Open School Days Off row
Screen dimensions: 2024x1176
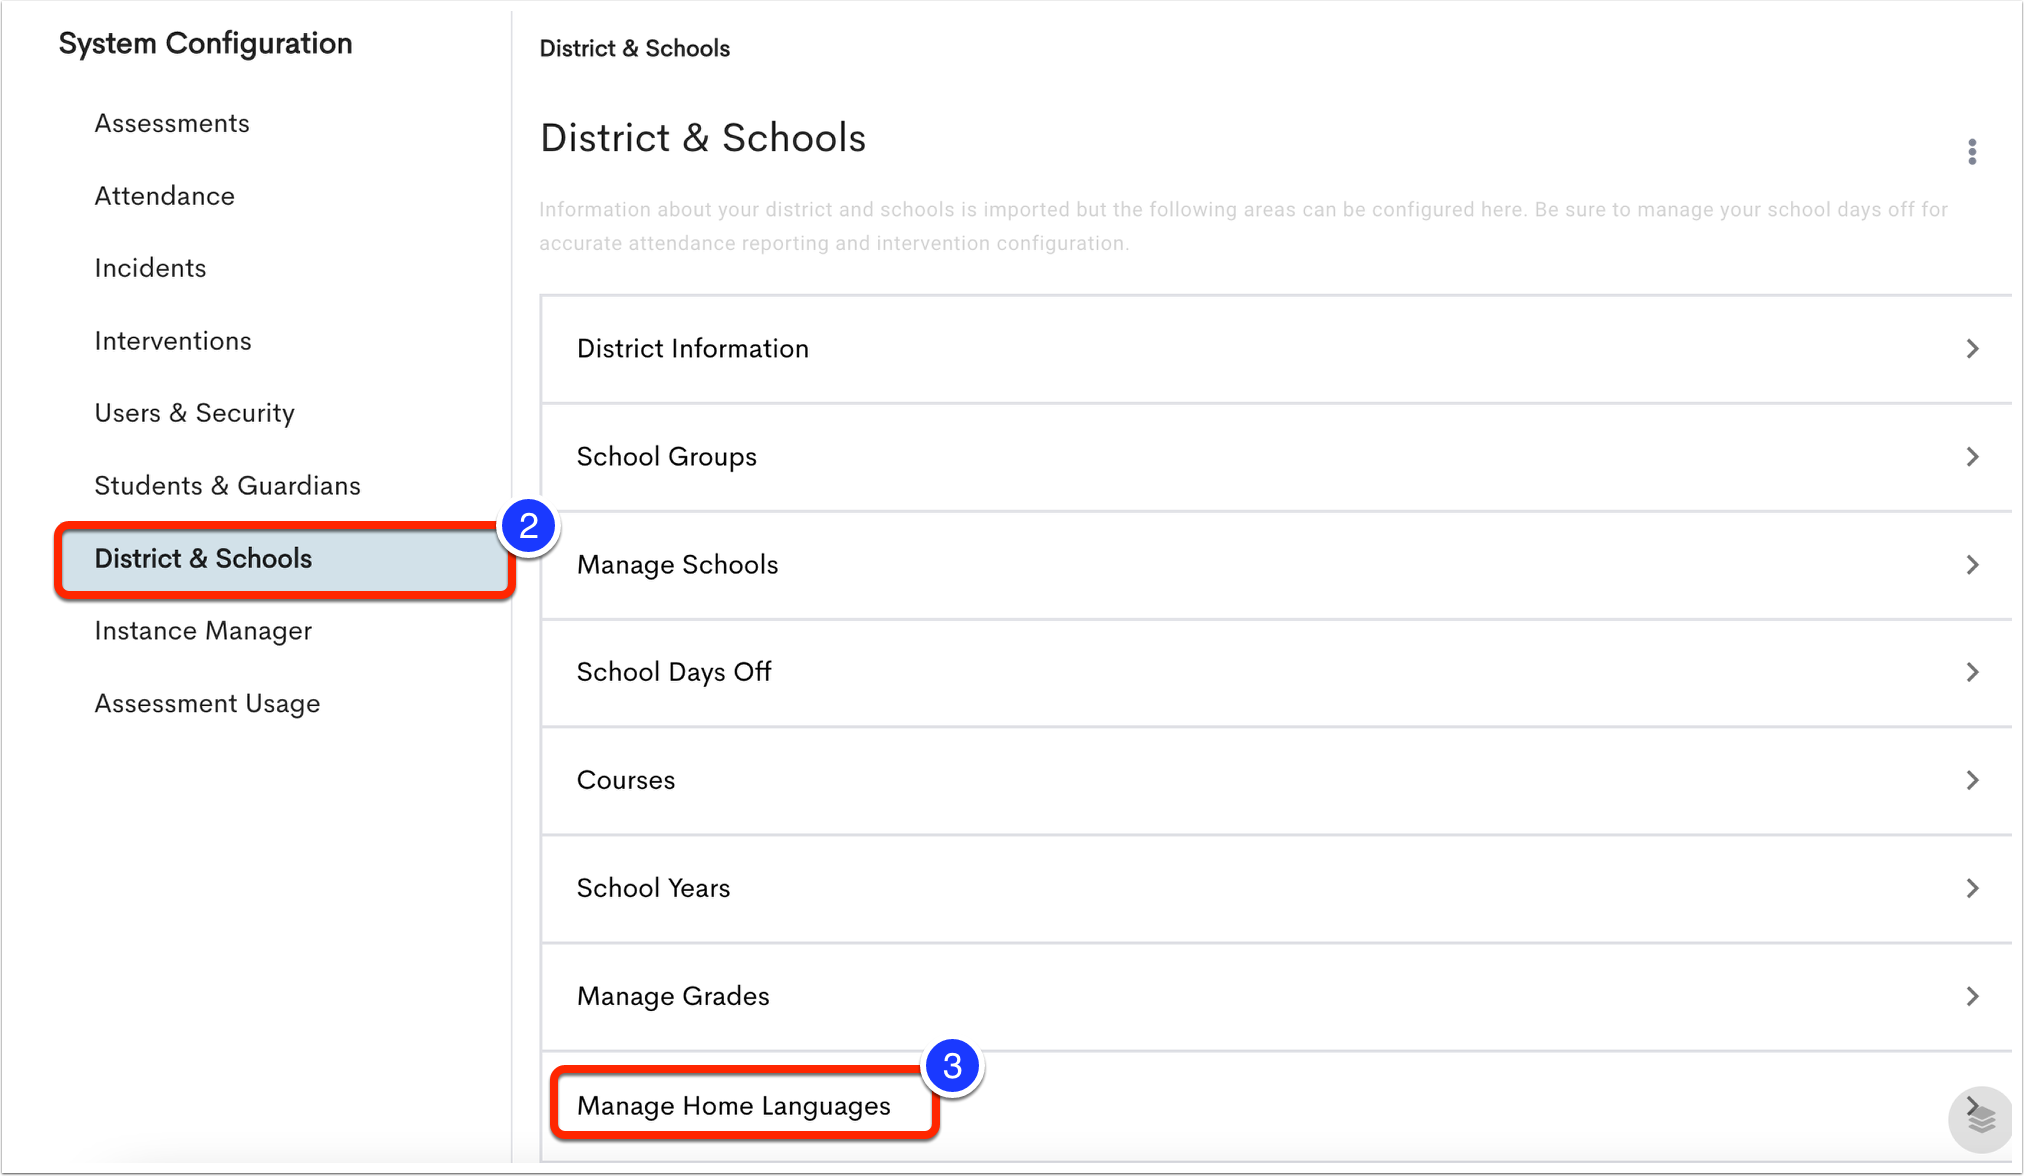tap(1276, 672)
